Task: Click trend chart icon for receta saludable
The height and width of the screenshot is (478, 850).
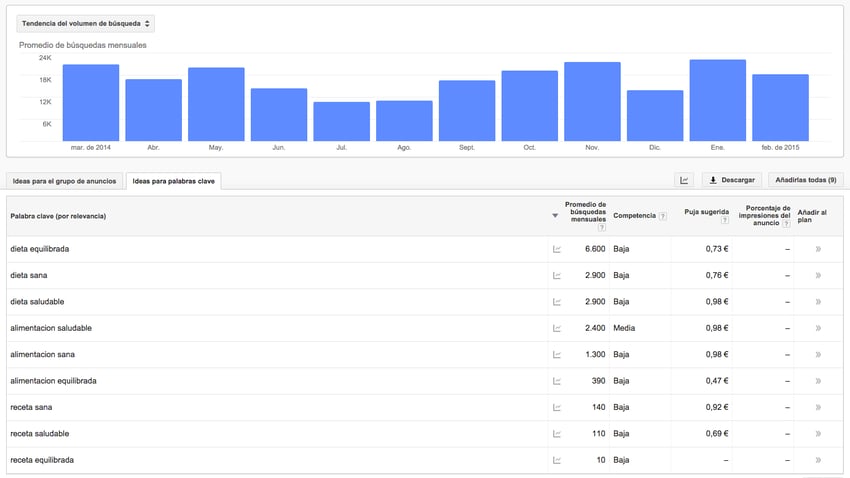Action: click(556, 434)
